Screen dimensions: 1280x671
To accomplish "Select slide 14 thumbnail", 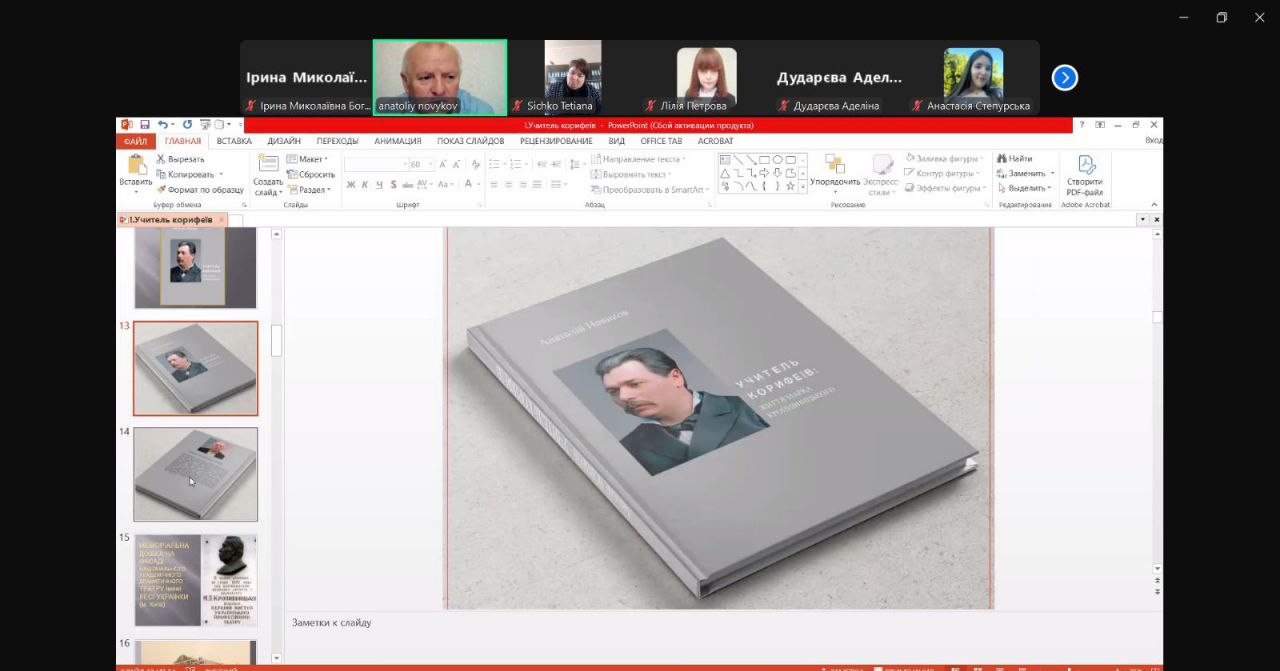I will tap(195, 474).
